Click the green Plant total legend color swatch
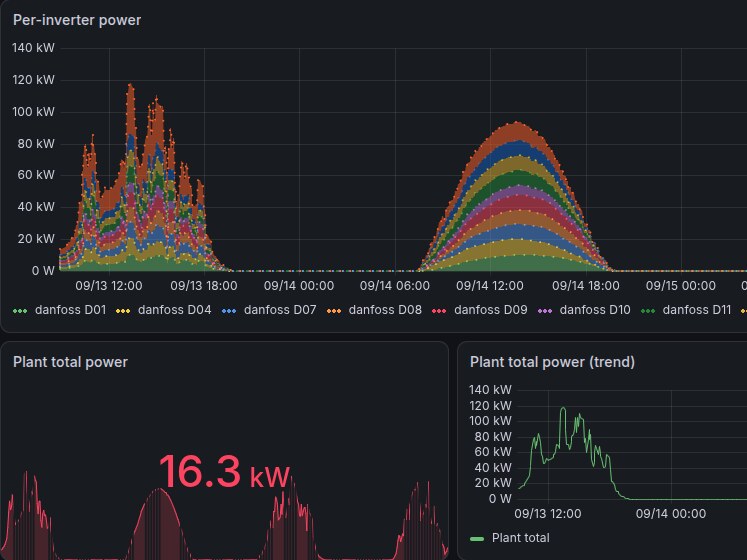 (x=477, y=539)
